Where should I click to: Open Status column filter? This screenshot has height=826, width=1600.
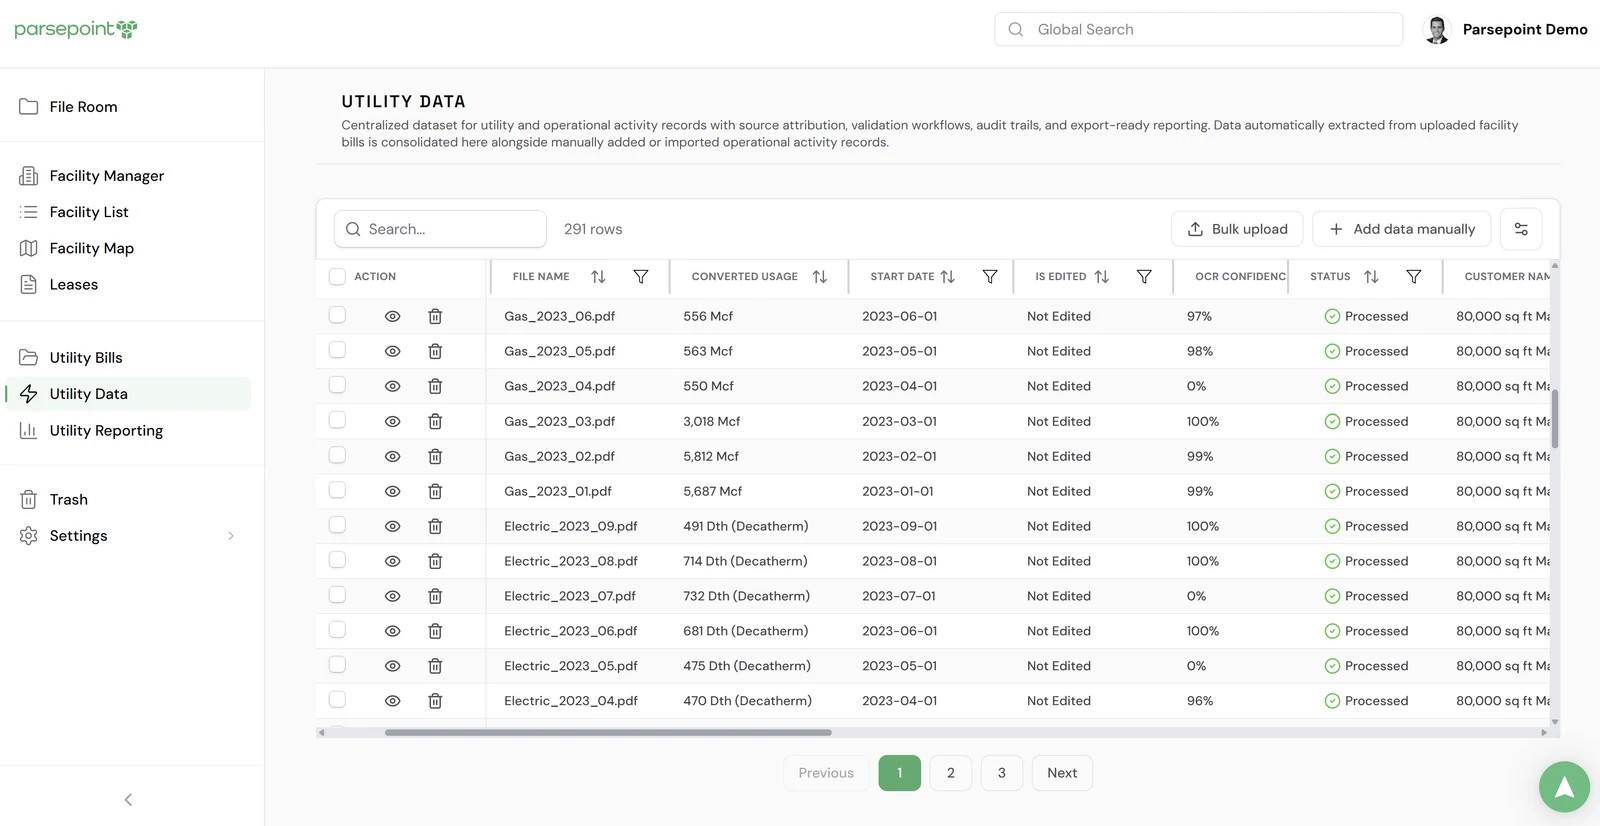click(x=1414, y=276)
